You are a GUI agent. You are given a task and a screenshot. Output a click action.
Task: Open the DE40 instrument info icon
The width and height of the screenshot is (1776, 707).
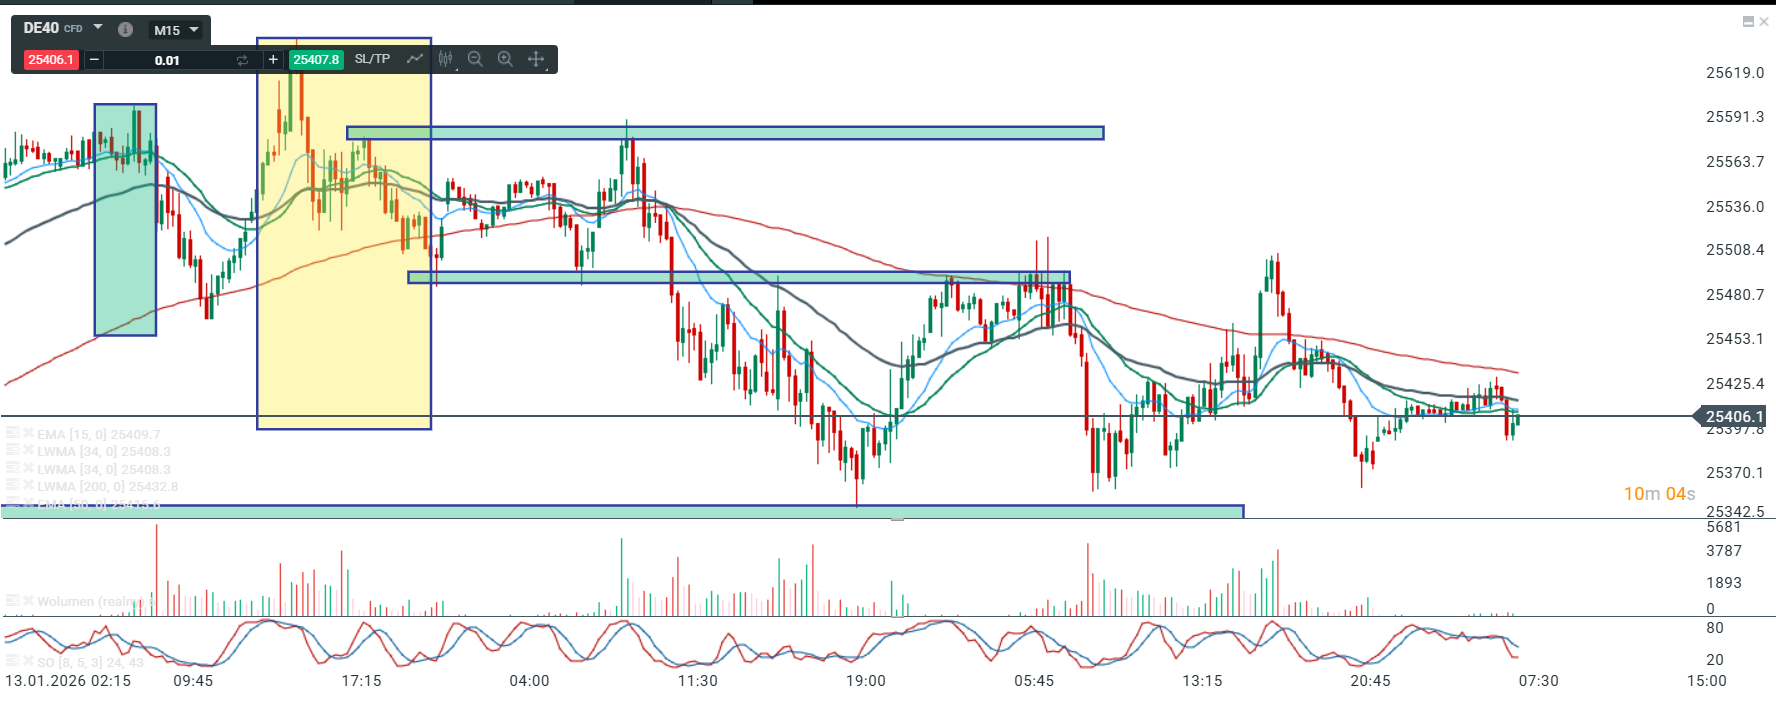coord(125,29)
